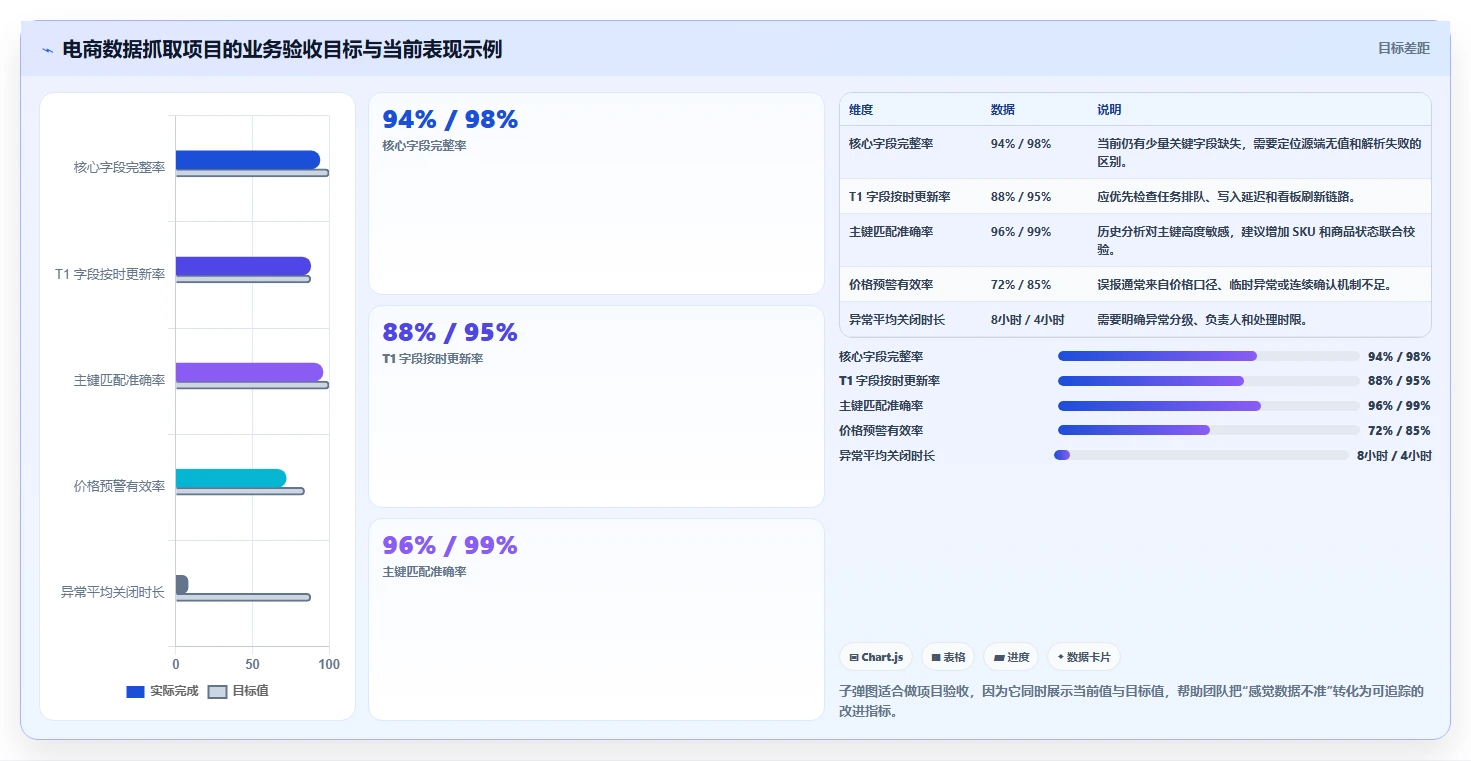Select the 核心字段完整率 table row name
Viewport: 1471px width, 761px height.
coord(891,144)
